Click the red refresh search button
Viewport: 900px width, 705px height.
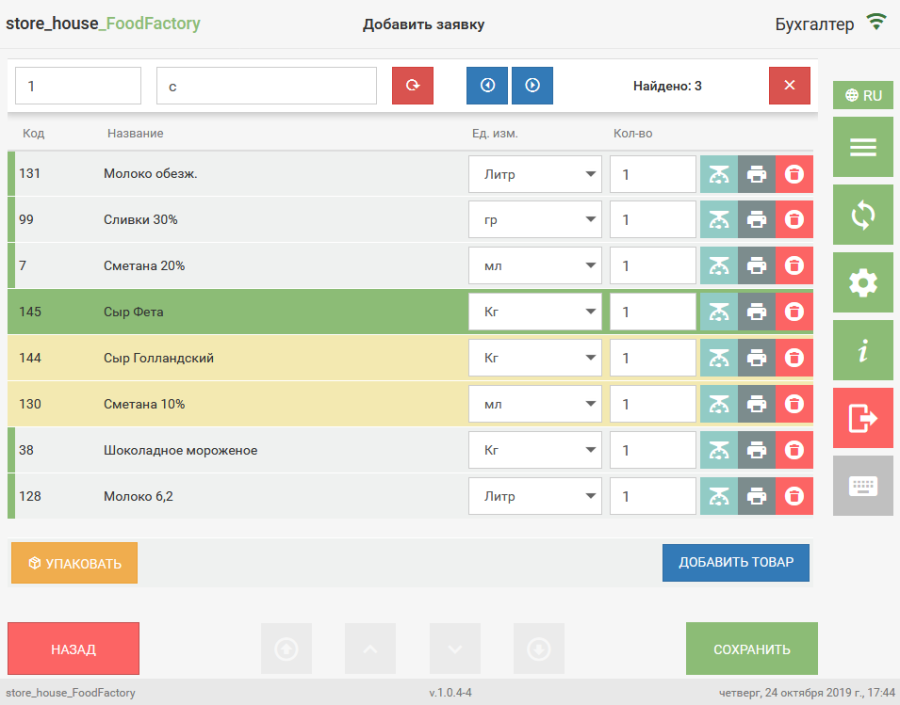(x=412, y=86)
